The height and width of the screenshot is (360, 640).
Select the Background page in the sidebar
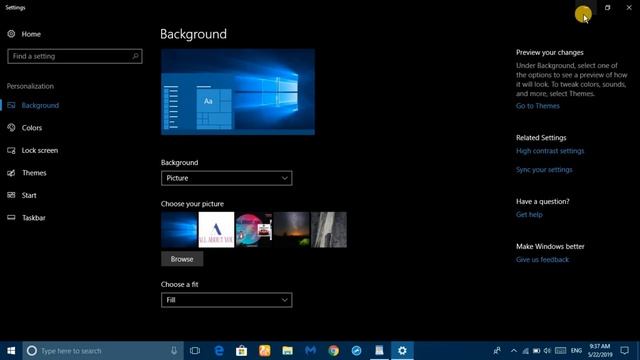[x=40, y=105]
